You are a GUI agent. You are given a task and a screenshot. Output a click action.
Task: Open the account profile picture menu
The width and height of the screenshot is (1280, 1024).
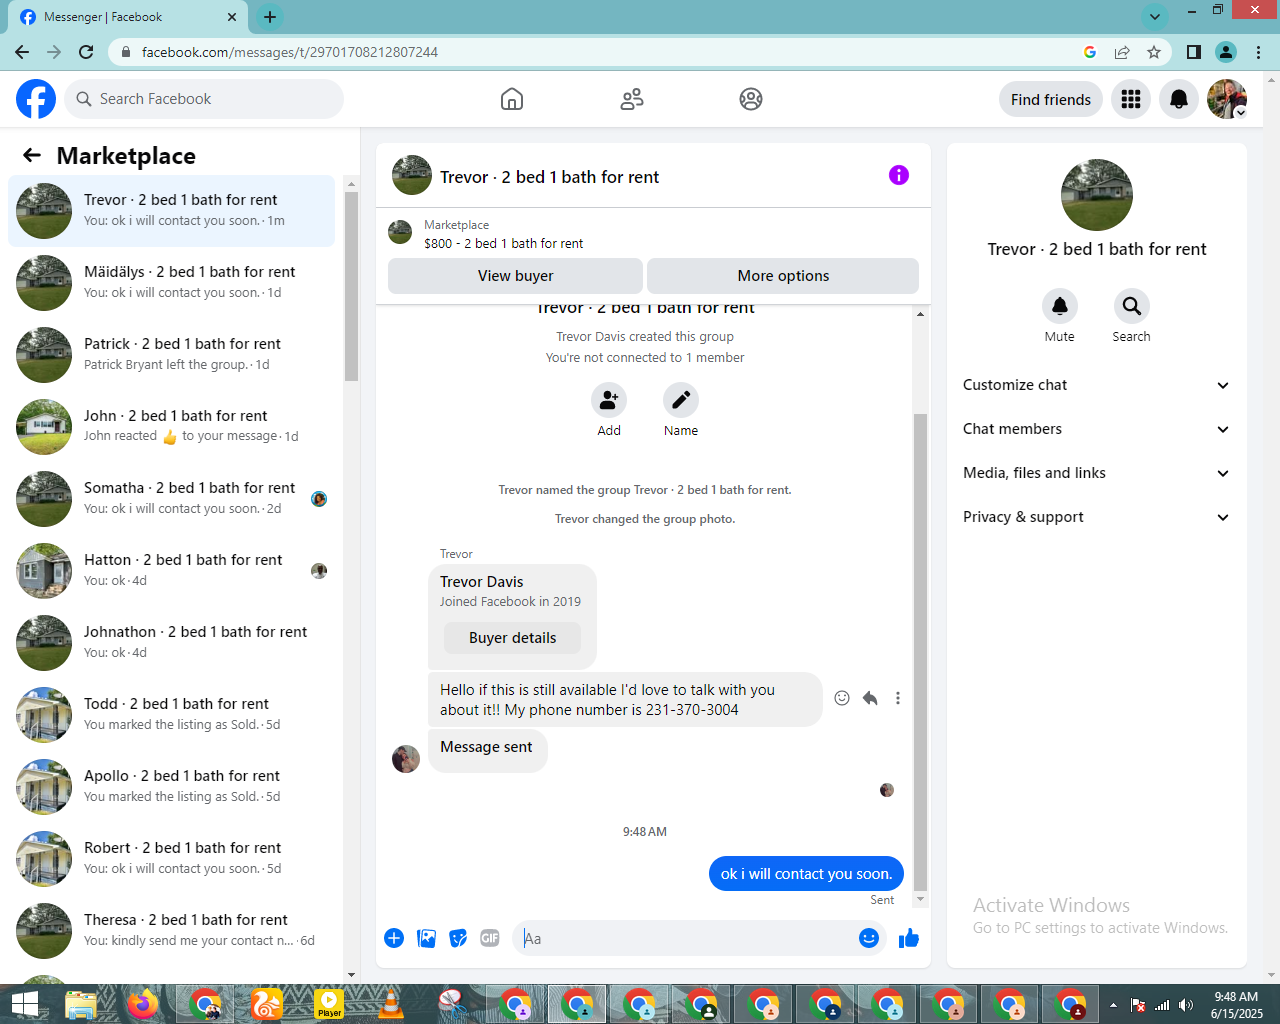click(x=1227, y=99)
